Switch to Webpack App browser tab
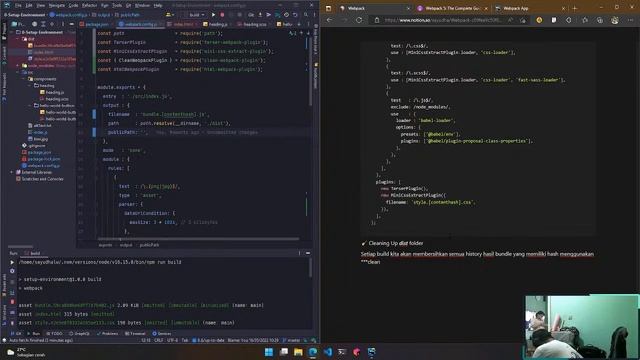640x360 pixels. (531, 8)
